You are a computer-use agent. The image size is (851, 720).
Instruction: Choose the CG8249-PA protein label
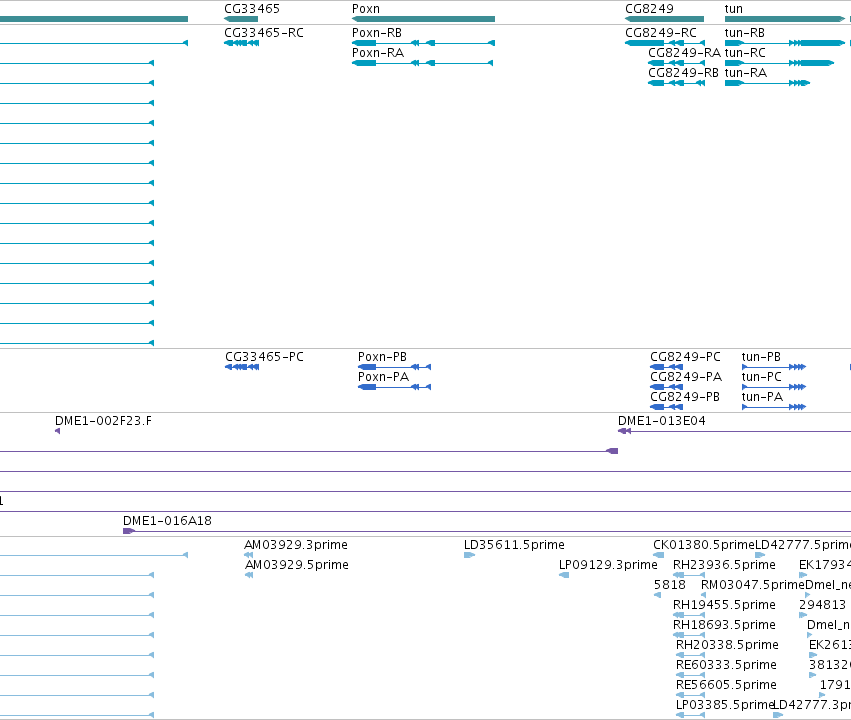pos(686,377)
